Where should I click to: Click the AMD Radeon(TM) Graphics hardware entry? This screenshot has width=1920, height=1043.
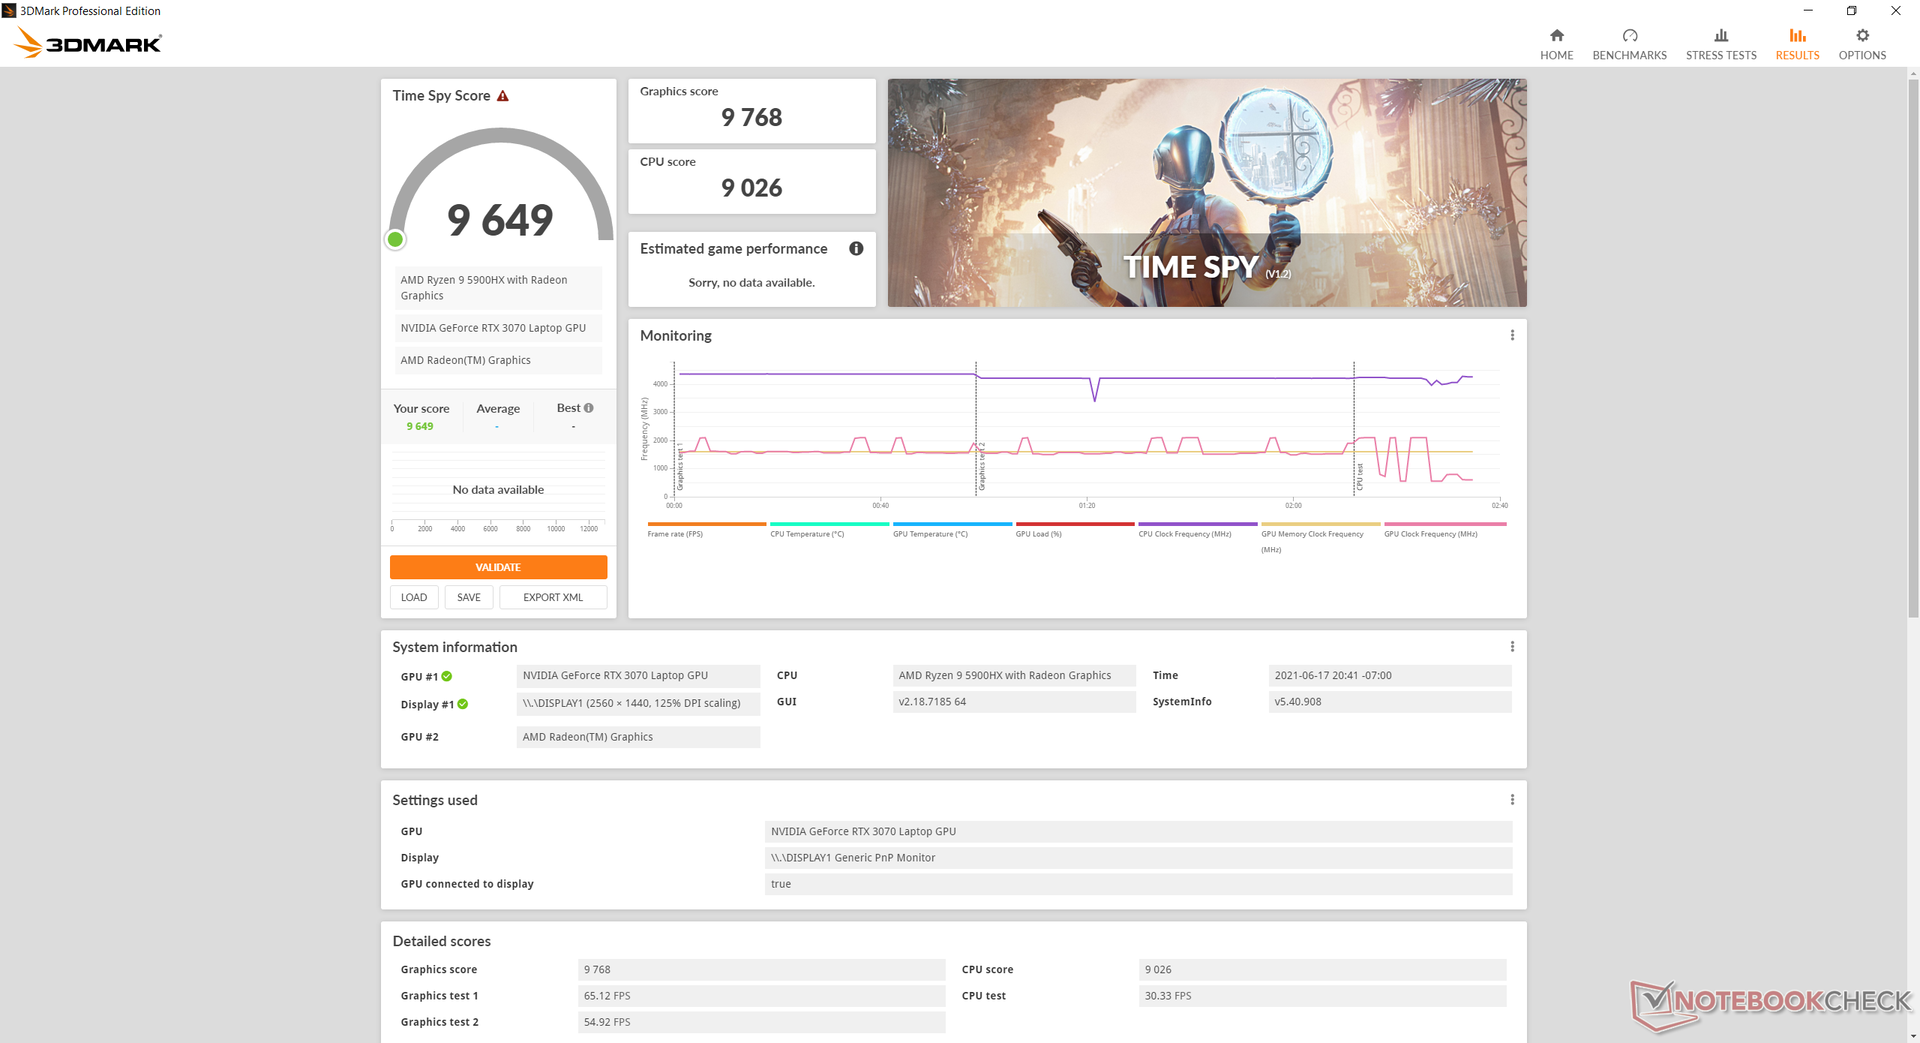[498, 360]
